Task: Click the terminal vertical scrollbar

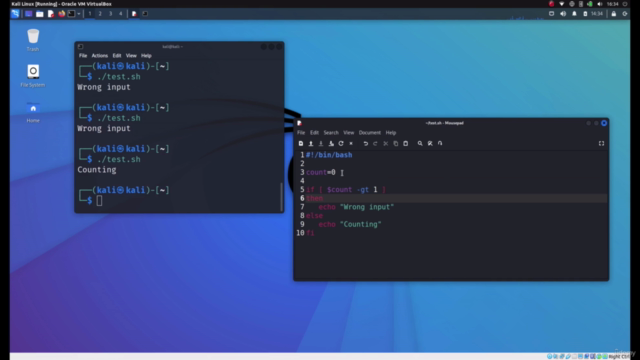Action: pos(281,197)
